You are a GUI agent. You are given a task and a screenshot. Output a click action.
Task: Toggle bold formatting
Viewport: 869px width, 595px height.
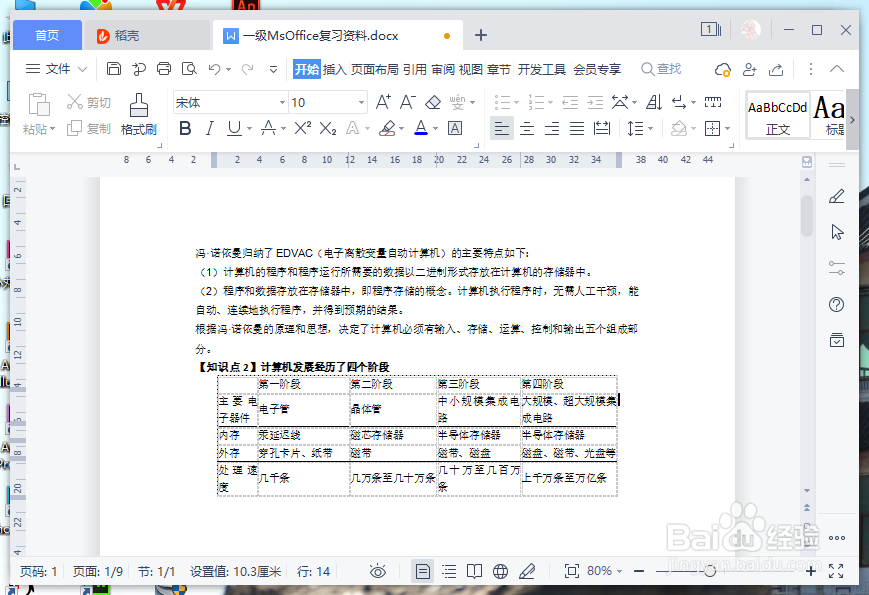pos(184,127)
